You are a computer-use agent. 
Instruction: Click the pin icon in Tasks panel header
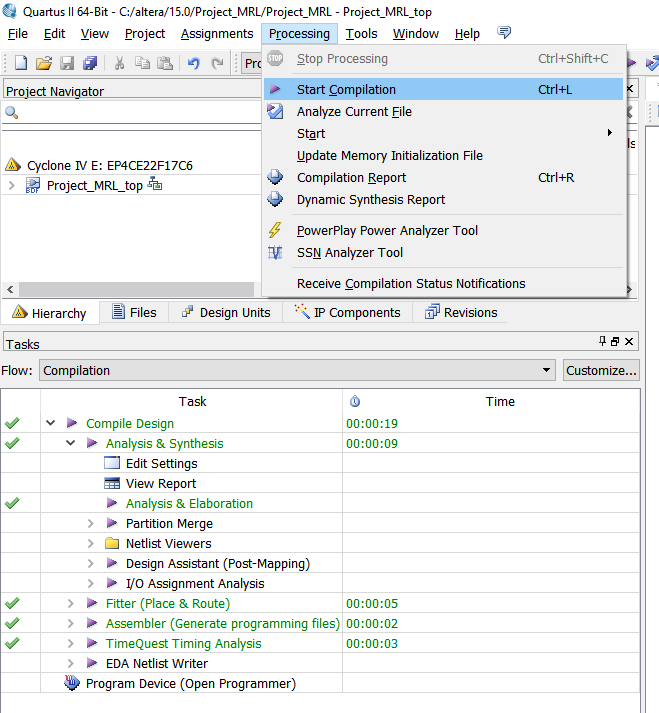pos(603,341)
